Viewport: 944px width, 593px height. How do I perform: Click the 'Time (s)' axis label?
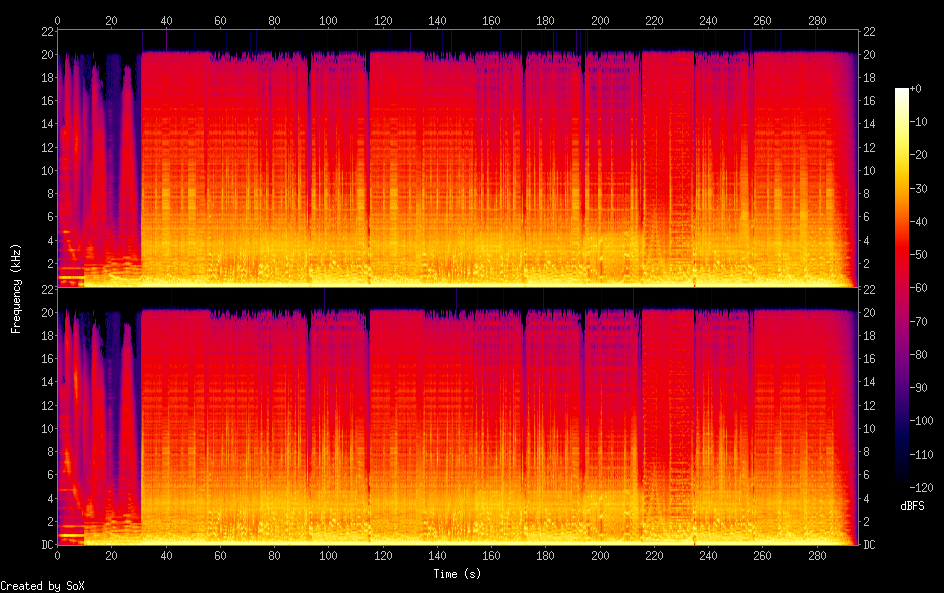(x=459, y=574)
